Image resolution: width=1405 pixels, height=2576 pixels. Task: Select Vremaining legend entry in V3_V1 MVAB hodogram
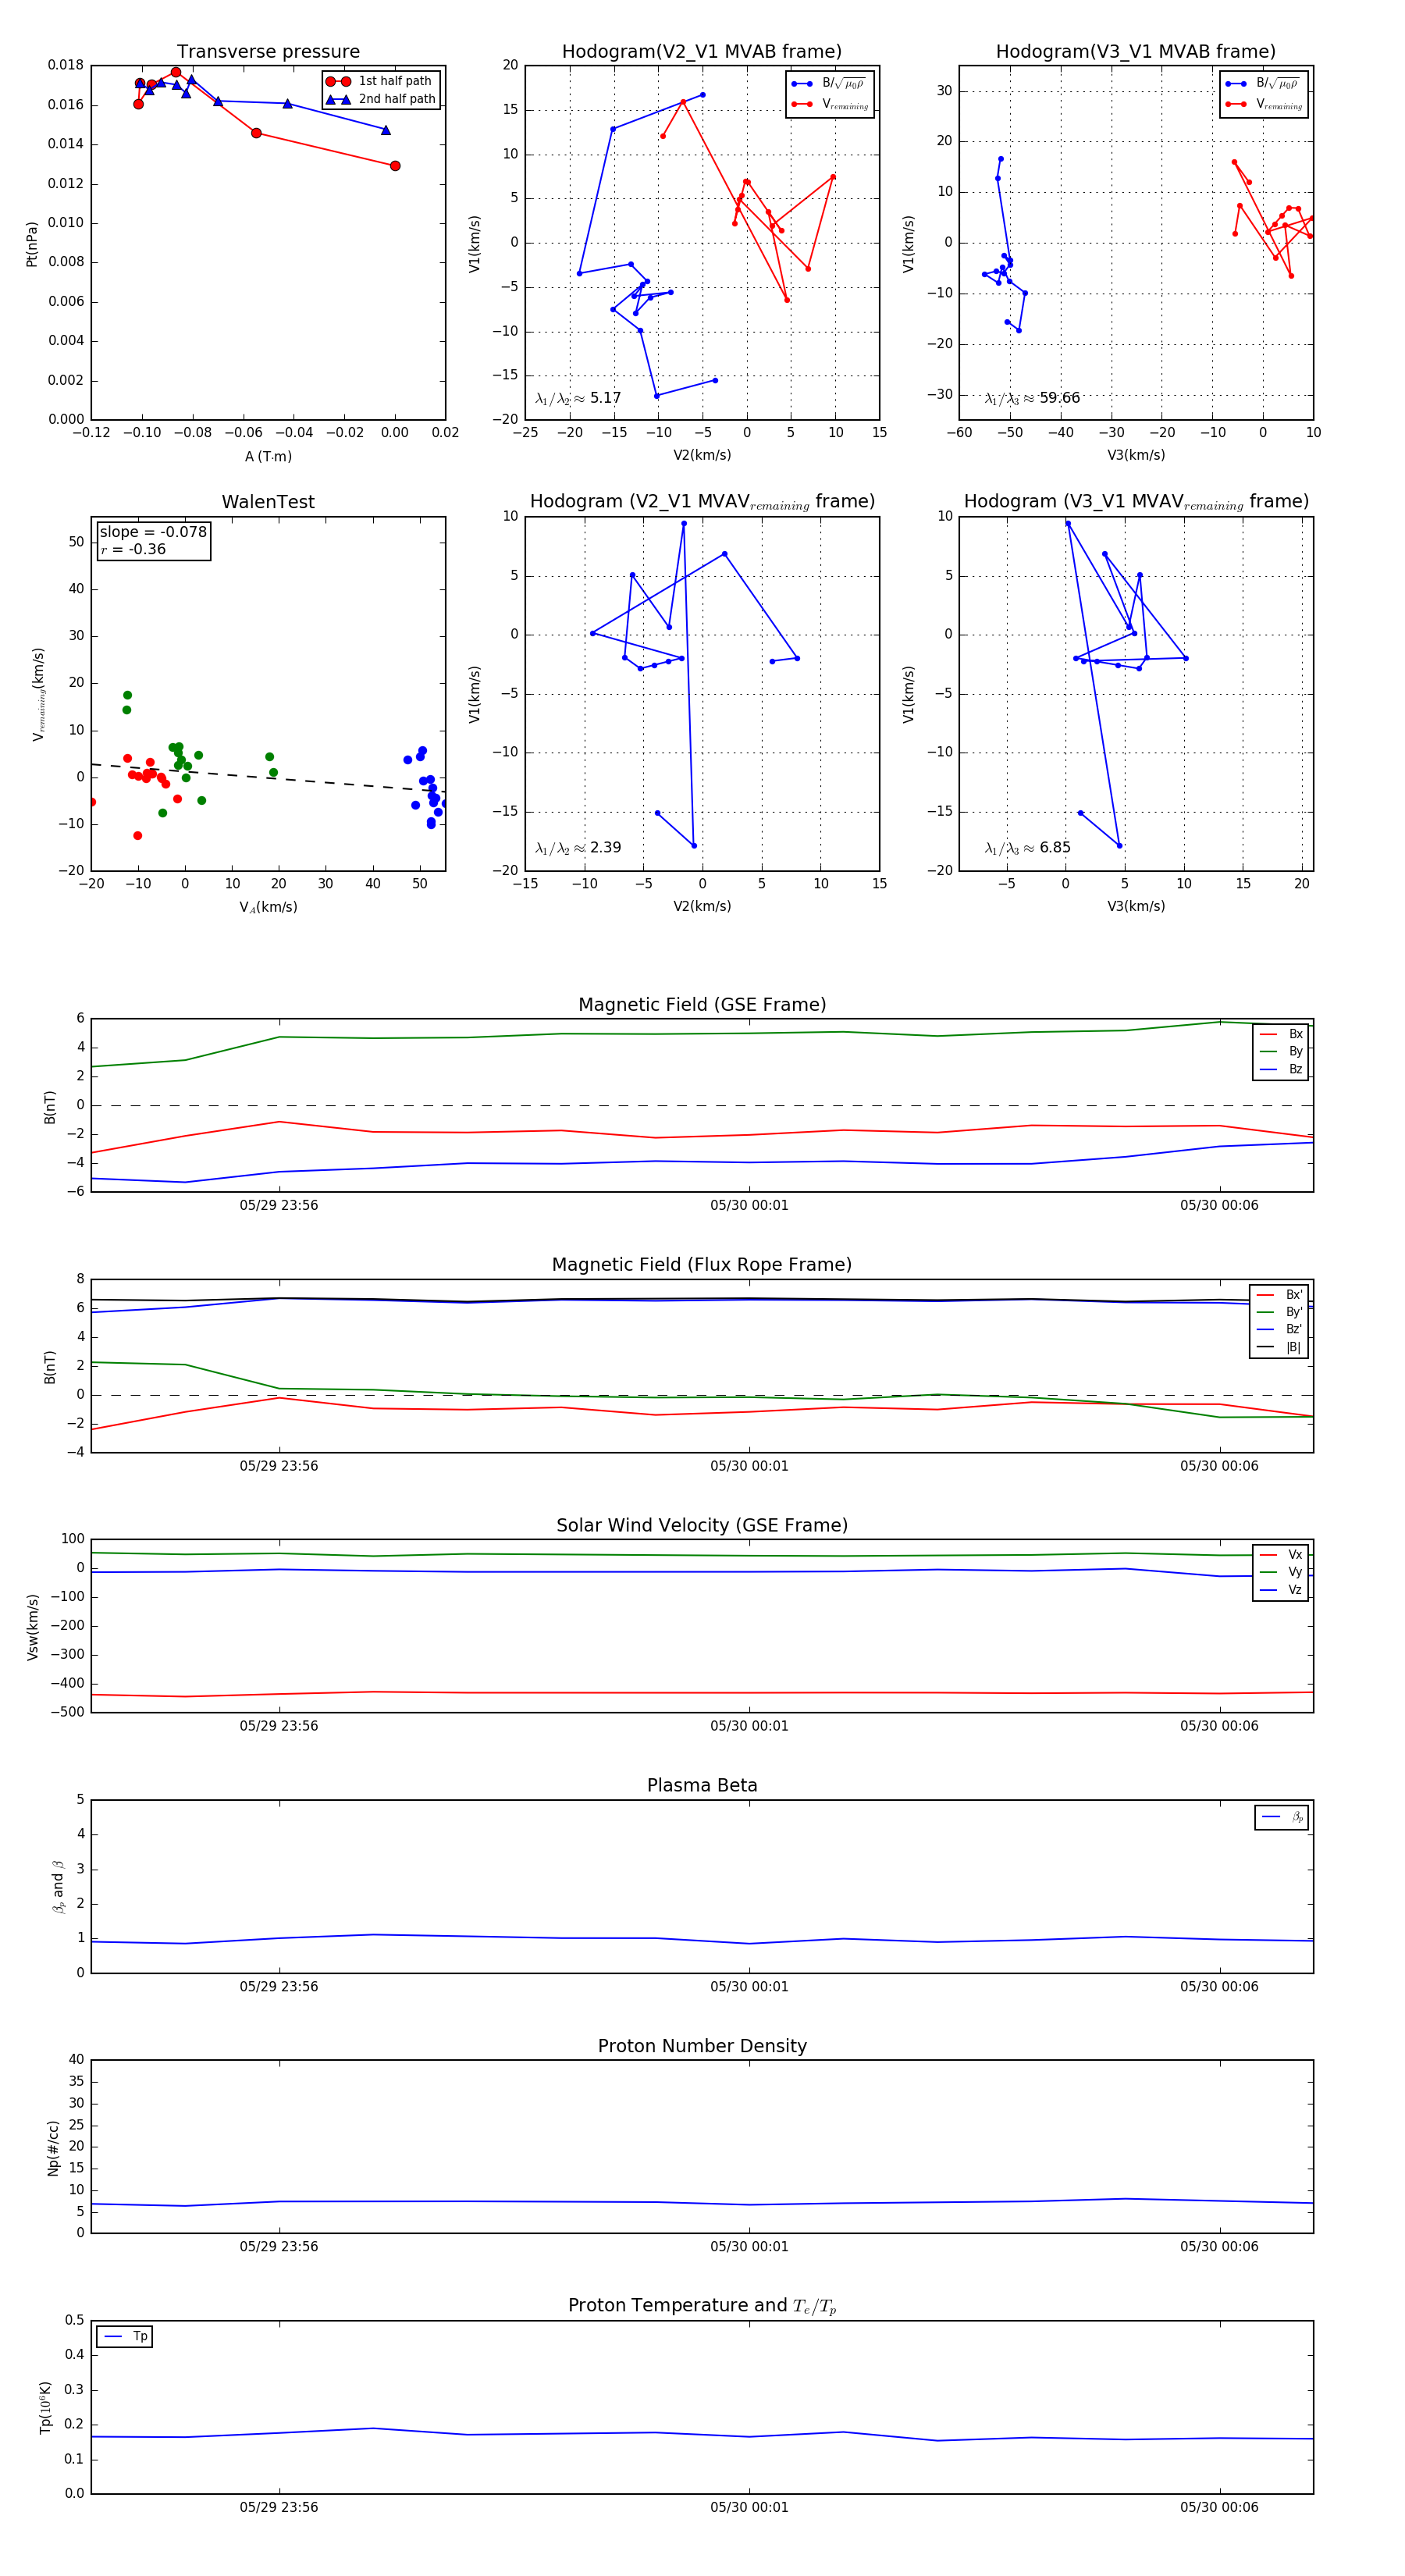click(1264, 104)
